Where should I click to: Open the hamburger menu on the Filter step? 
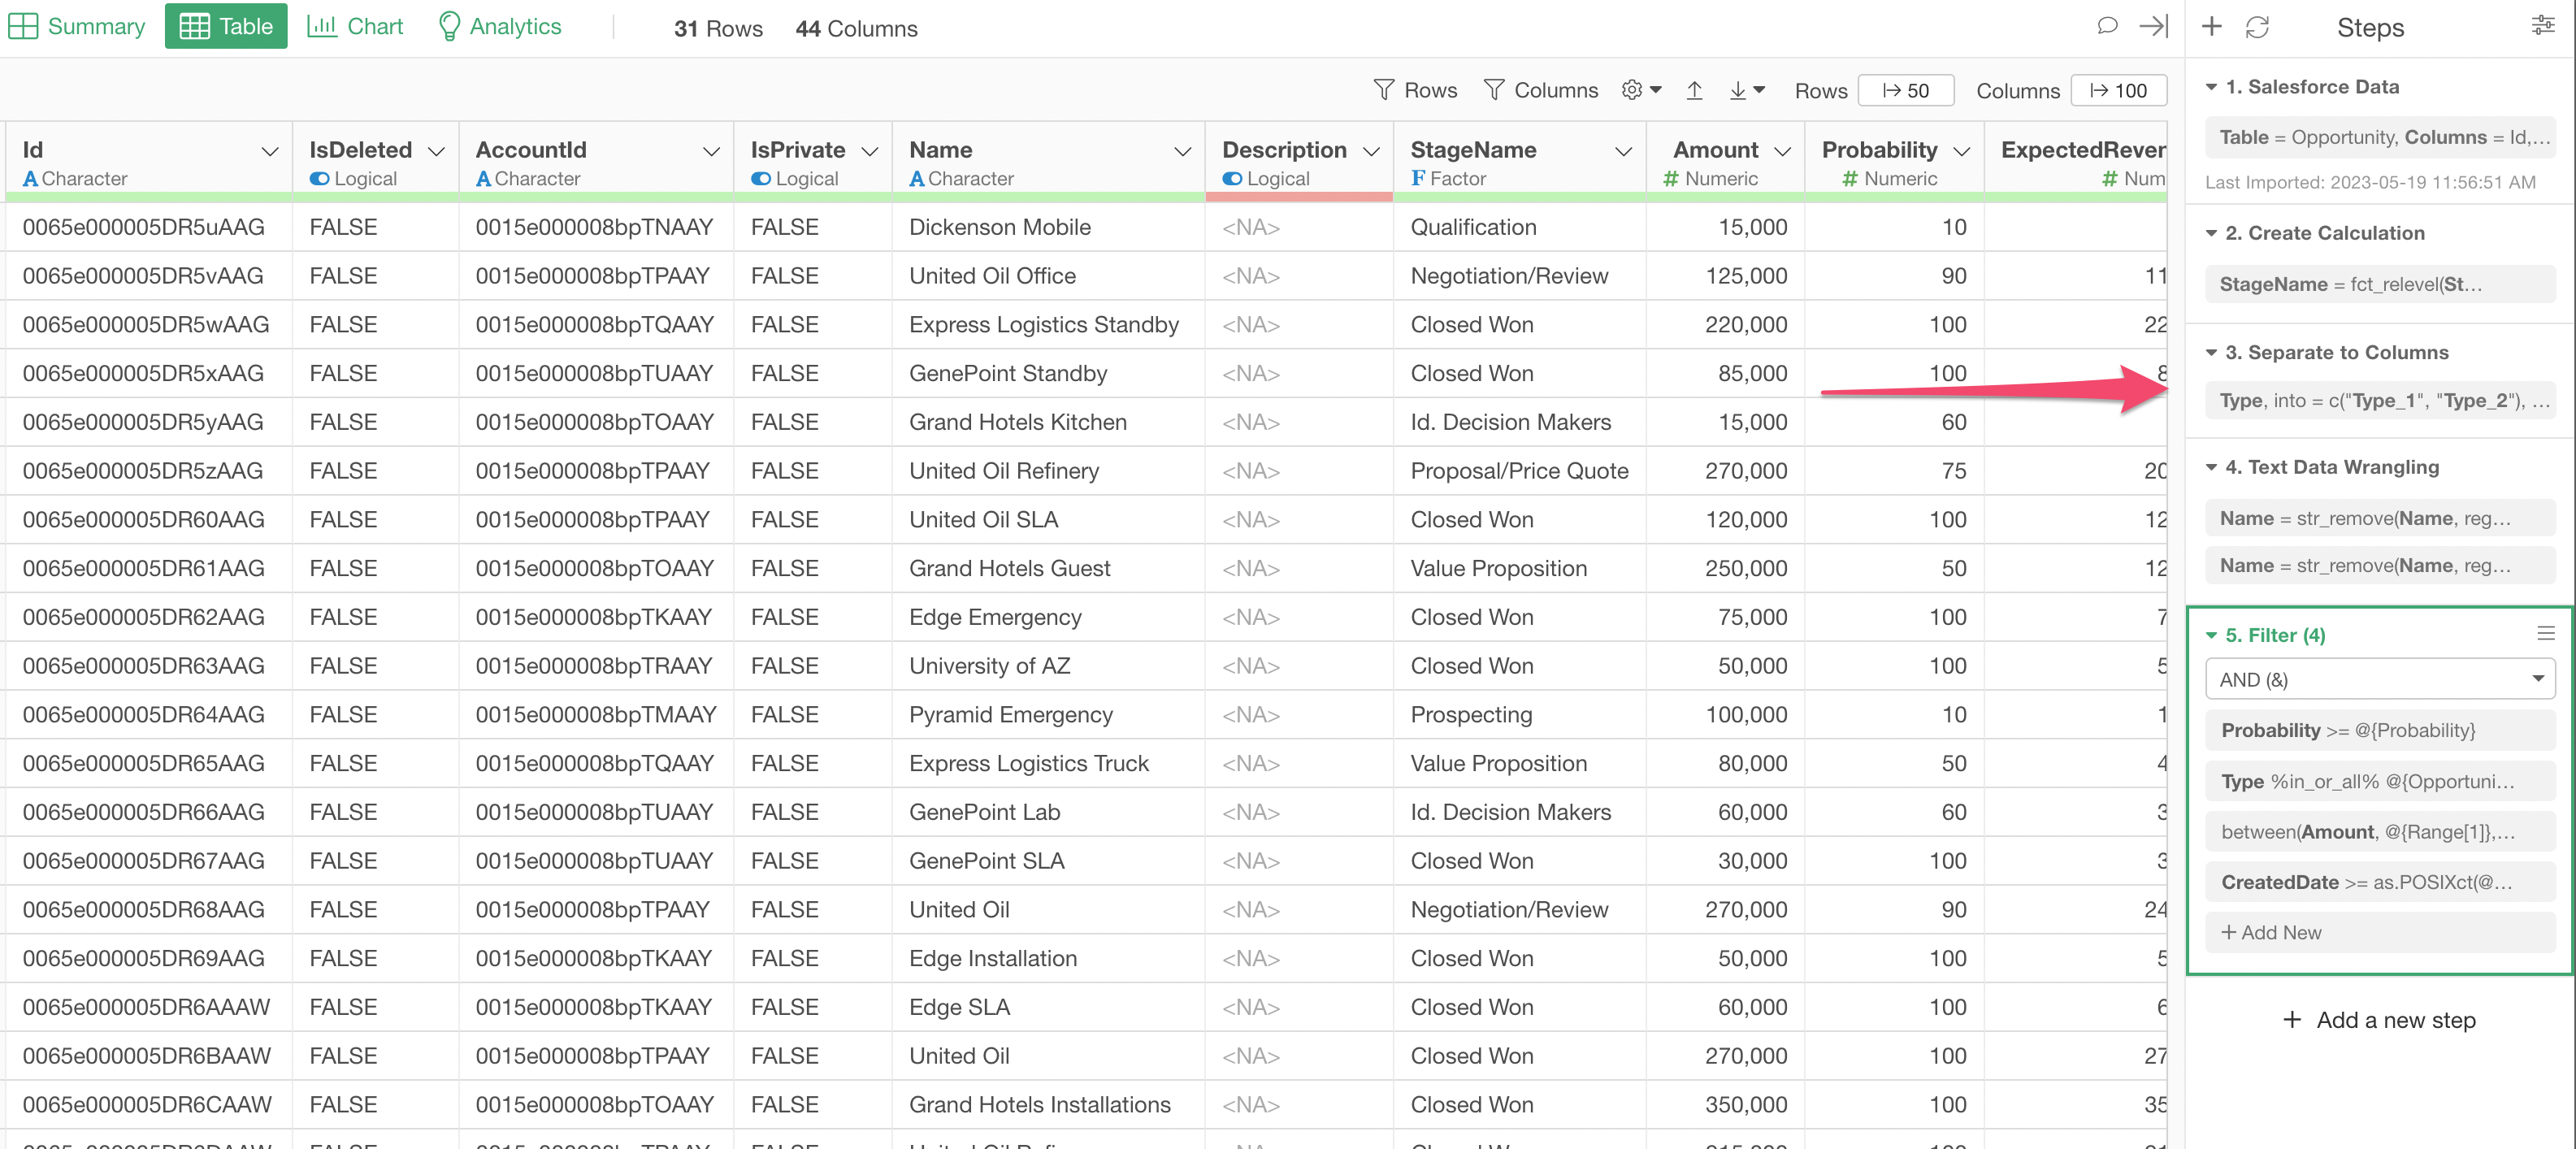point(2546,633)
